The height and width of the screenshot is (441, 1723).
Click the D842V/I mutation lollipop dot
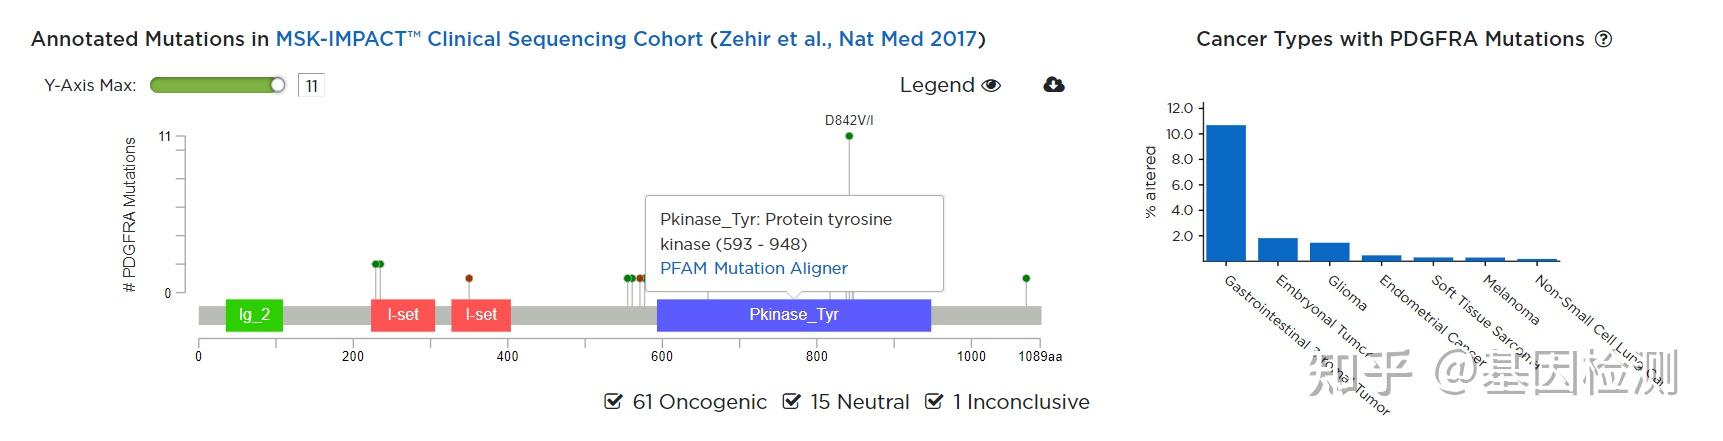[x=849, y=136]
